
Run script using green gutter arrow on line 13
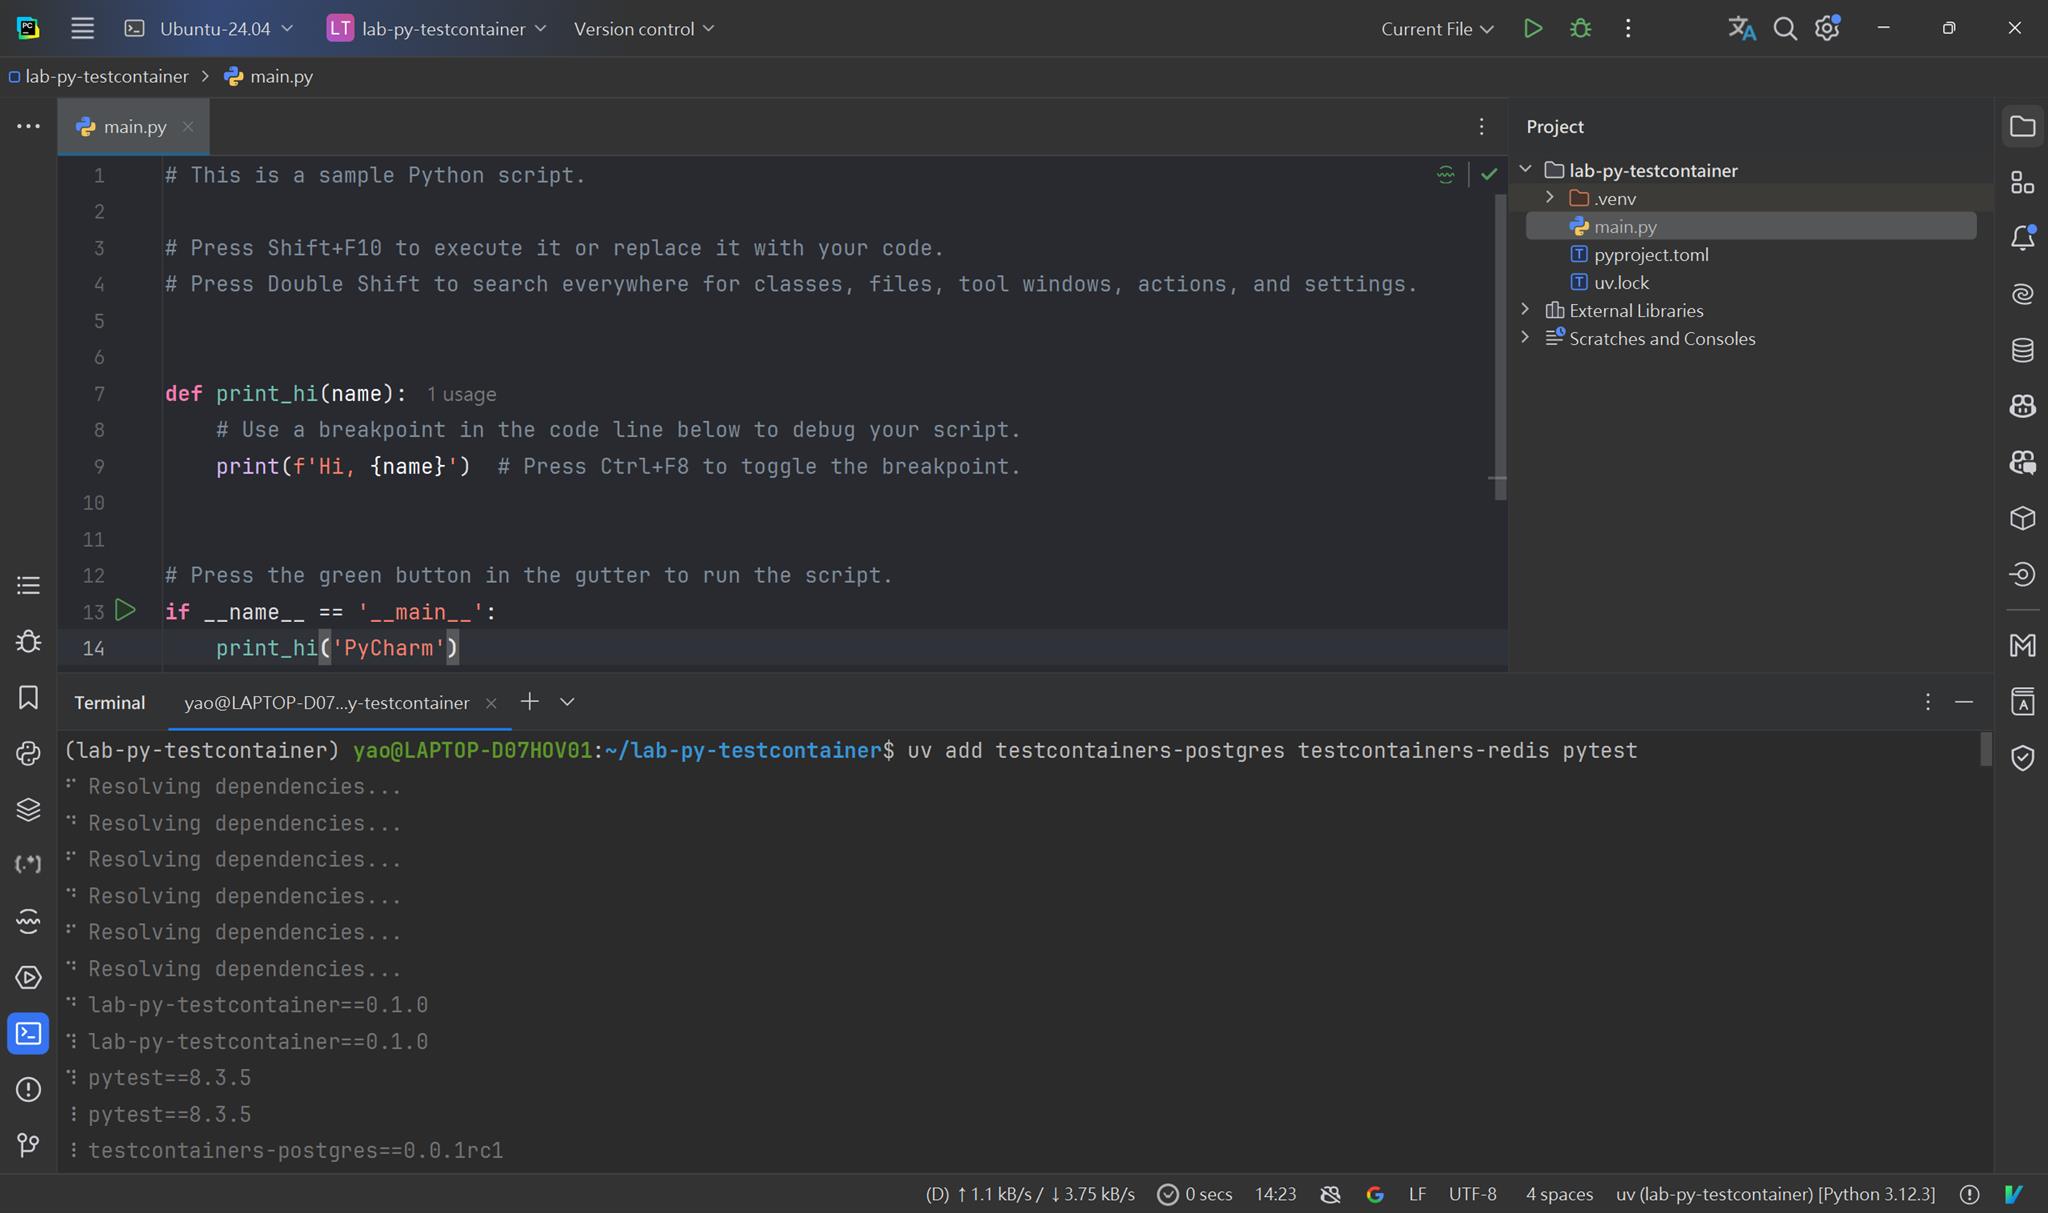[x=125, y=610]
